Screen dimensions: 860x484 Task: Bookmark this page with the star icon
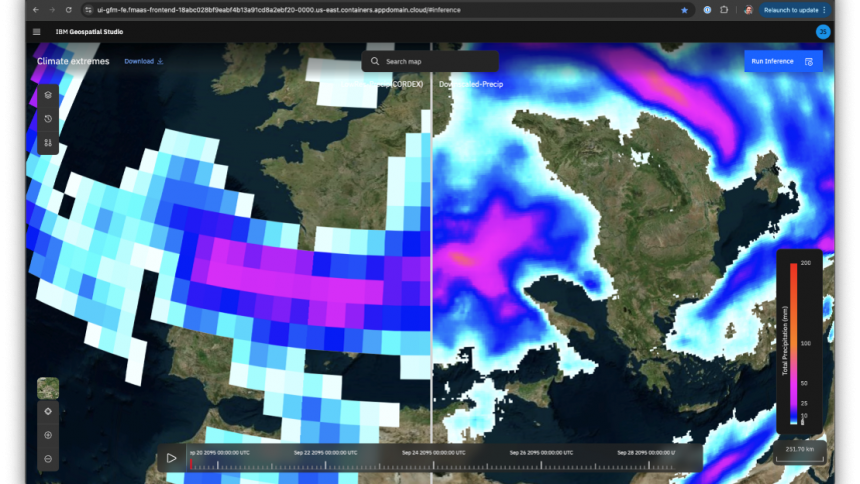(684, 10)
